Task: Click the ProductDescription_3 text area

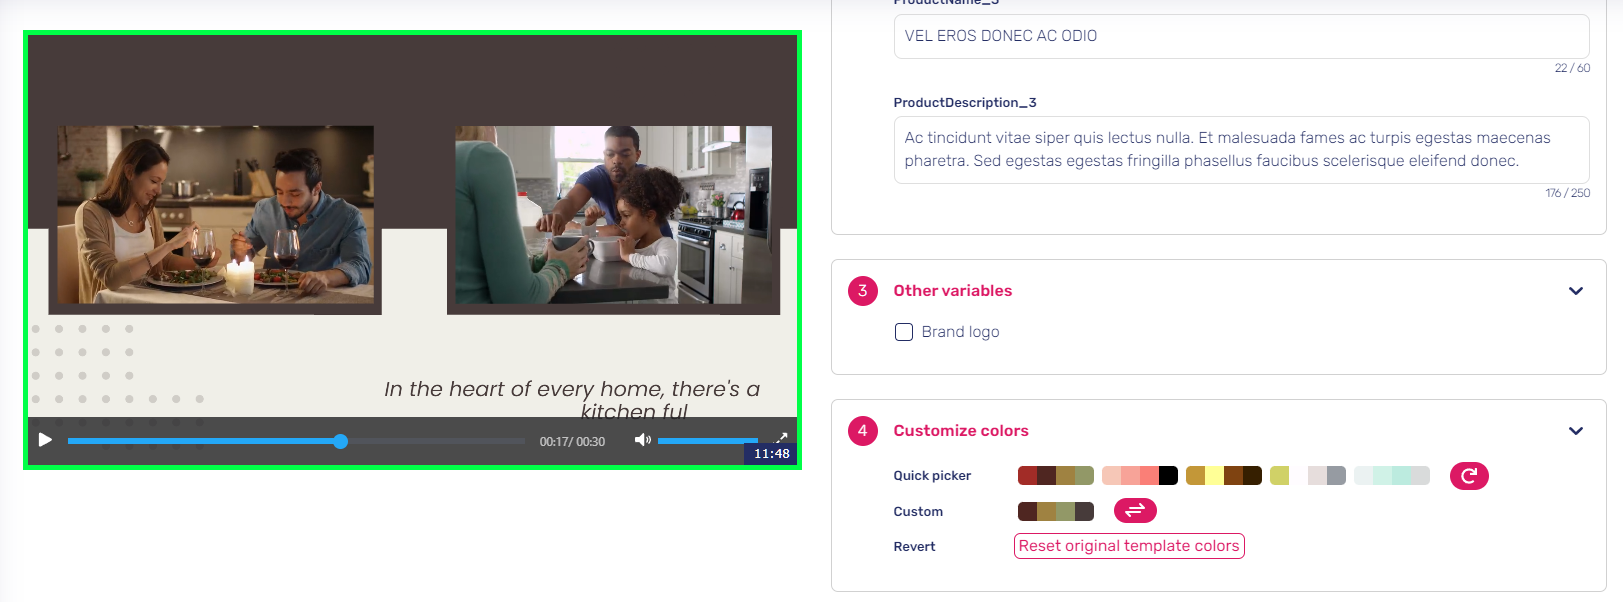Action: [x=1241, y=150]
